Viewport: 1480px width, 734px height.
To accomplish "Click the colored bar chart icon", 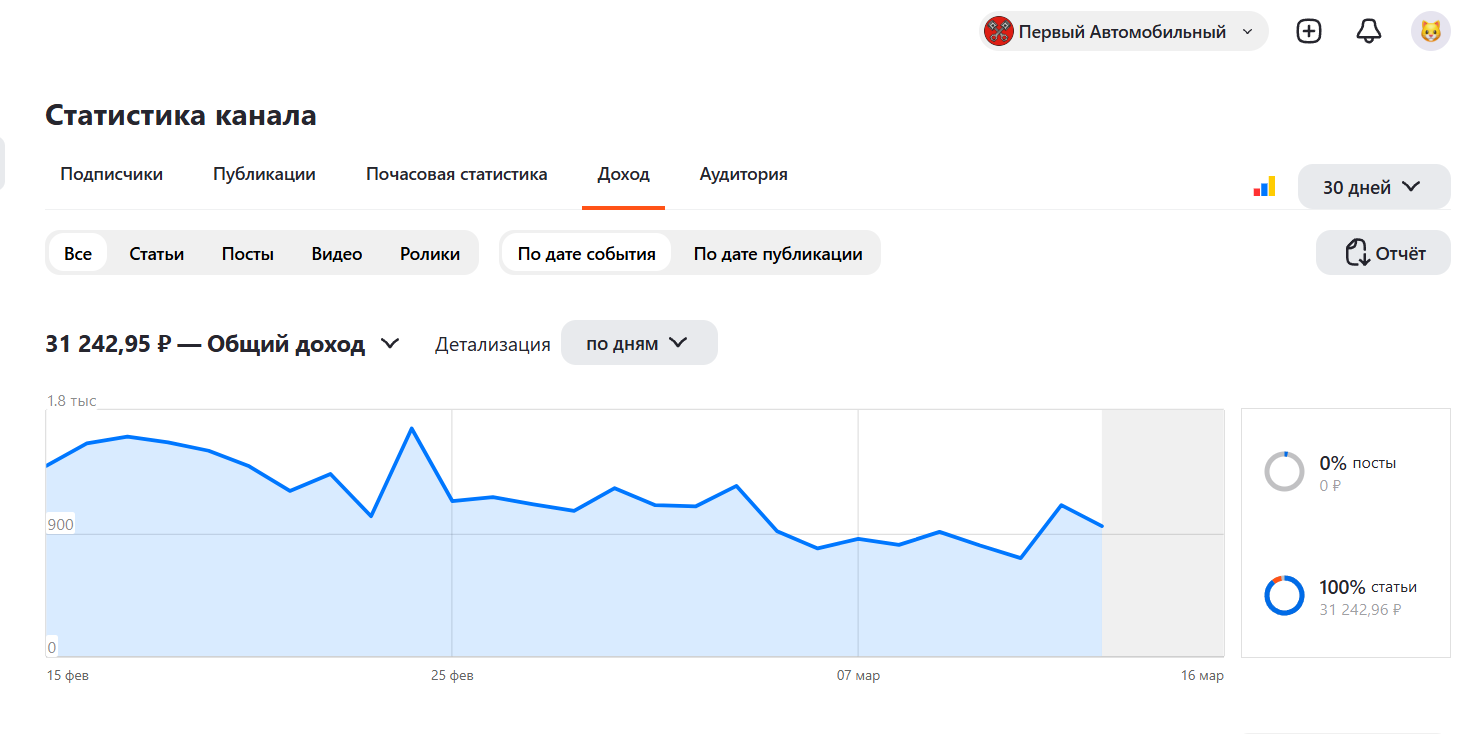I will click(1265, 187).
